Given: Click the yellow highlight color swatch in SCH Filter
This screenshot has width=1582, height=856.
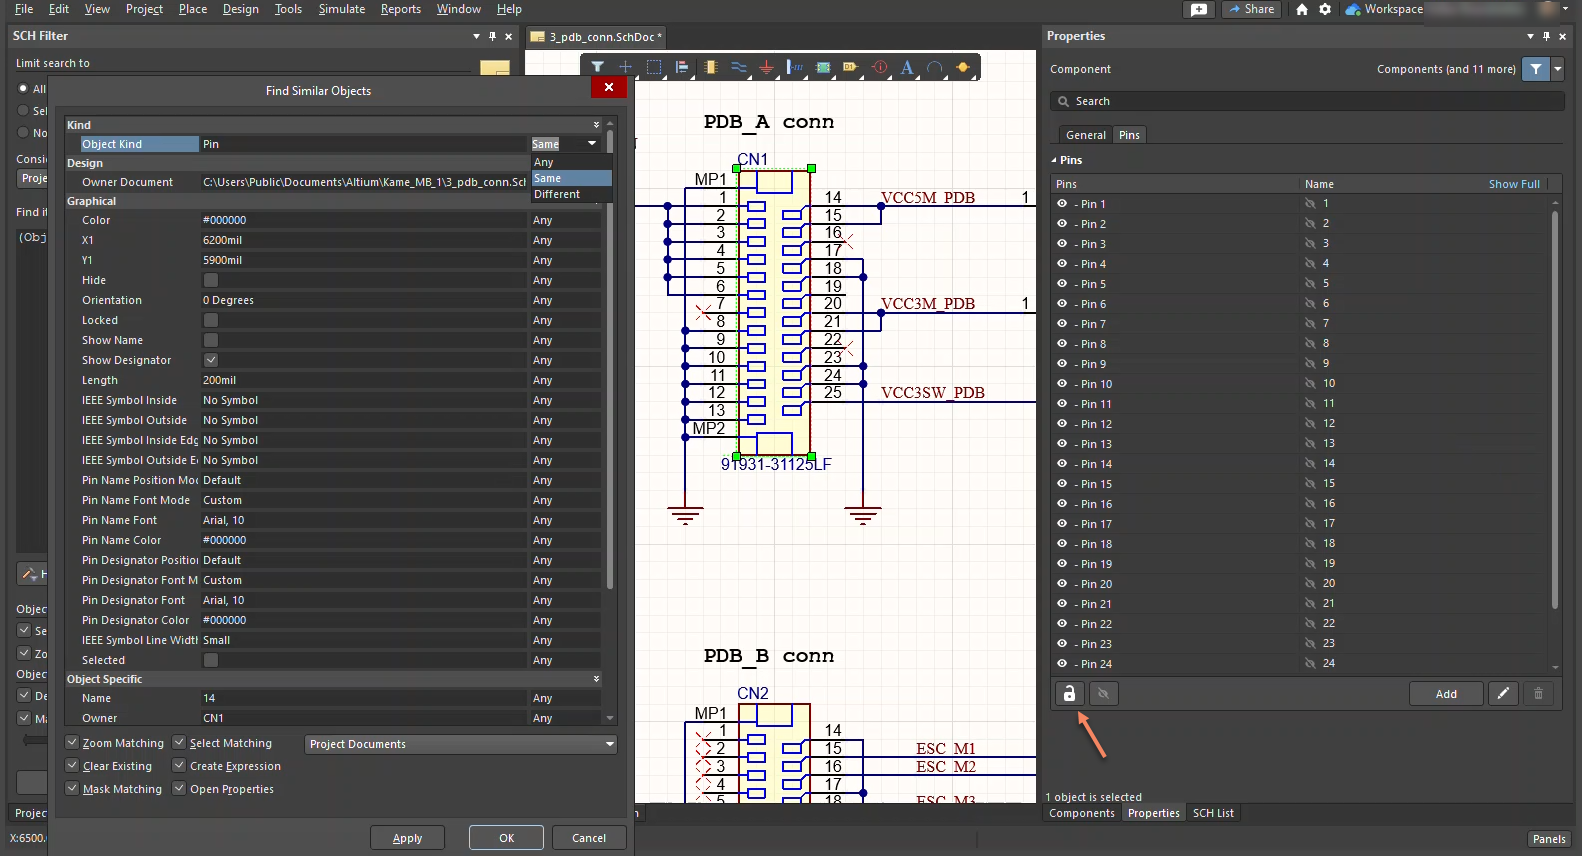Looking at the screenshot, I should [494, 67].
